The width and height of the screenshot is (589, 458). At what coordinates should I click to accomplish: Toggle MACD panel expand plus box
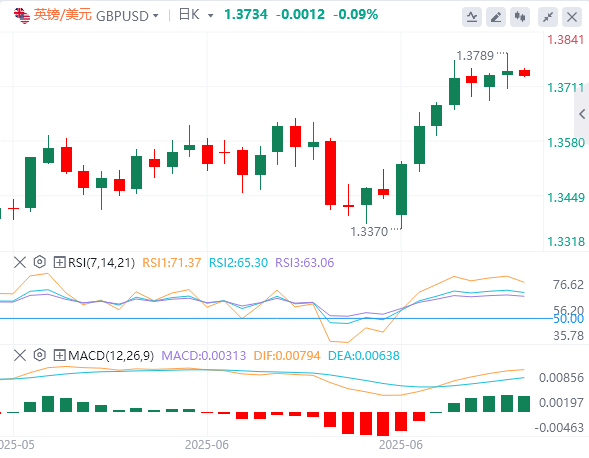pos(59,355)
